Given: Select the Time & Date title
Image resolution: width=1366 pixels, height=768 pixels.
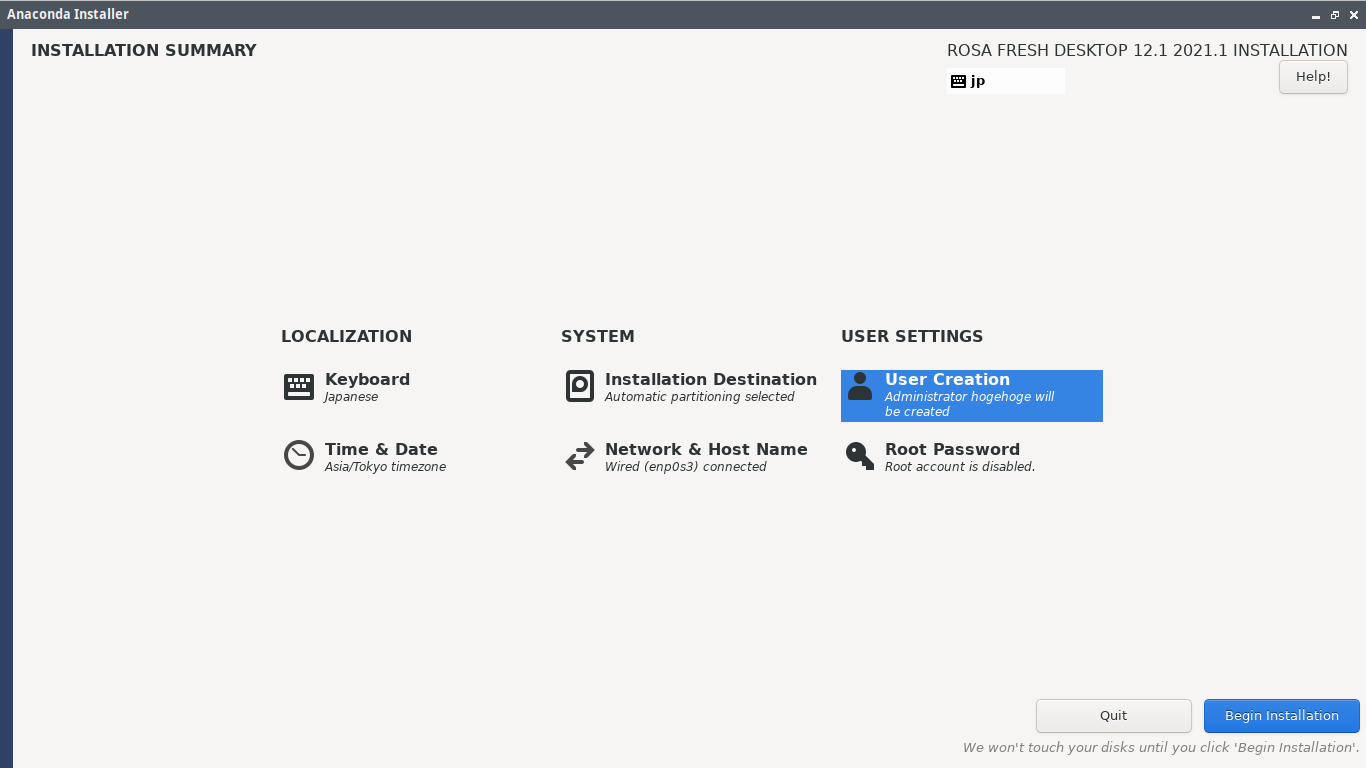Looking at the screenshot, I should click(381, 450).
